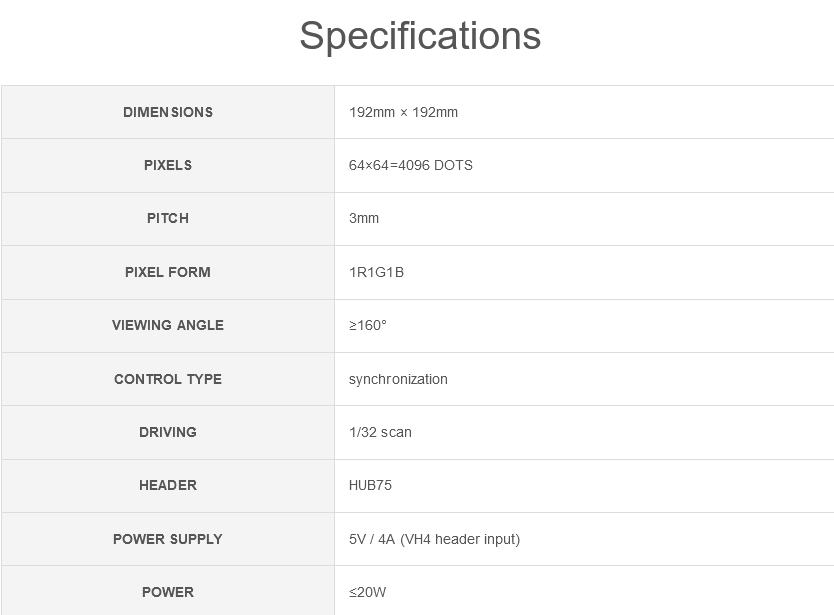The height and width of the screenshot is (615, 834).
Task: Select the CONTROL TYPE label
Action: pyautogui.click(x=168, y=379)
